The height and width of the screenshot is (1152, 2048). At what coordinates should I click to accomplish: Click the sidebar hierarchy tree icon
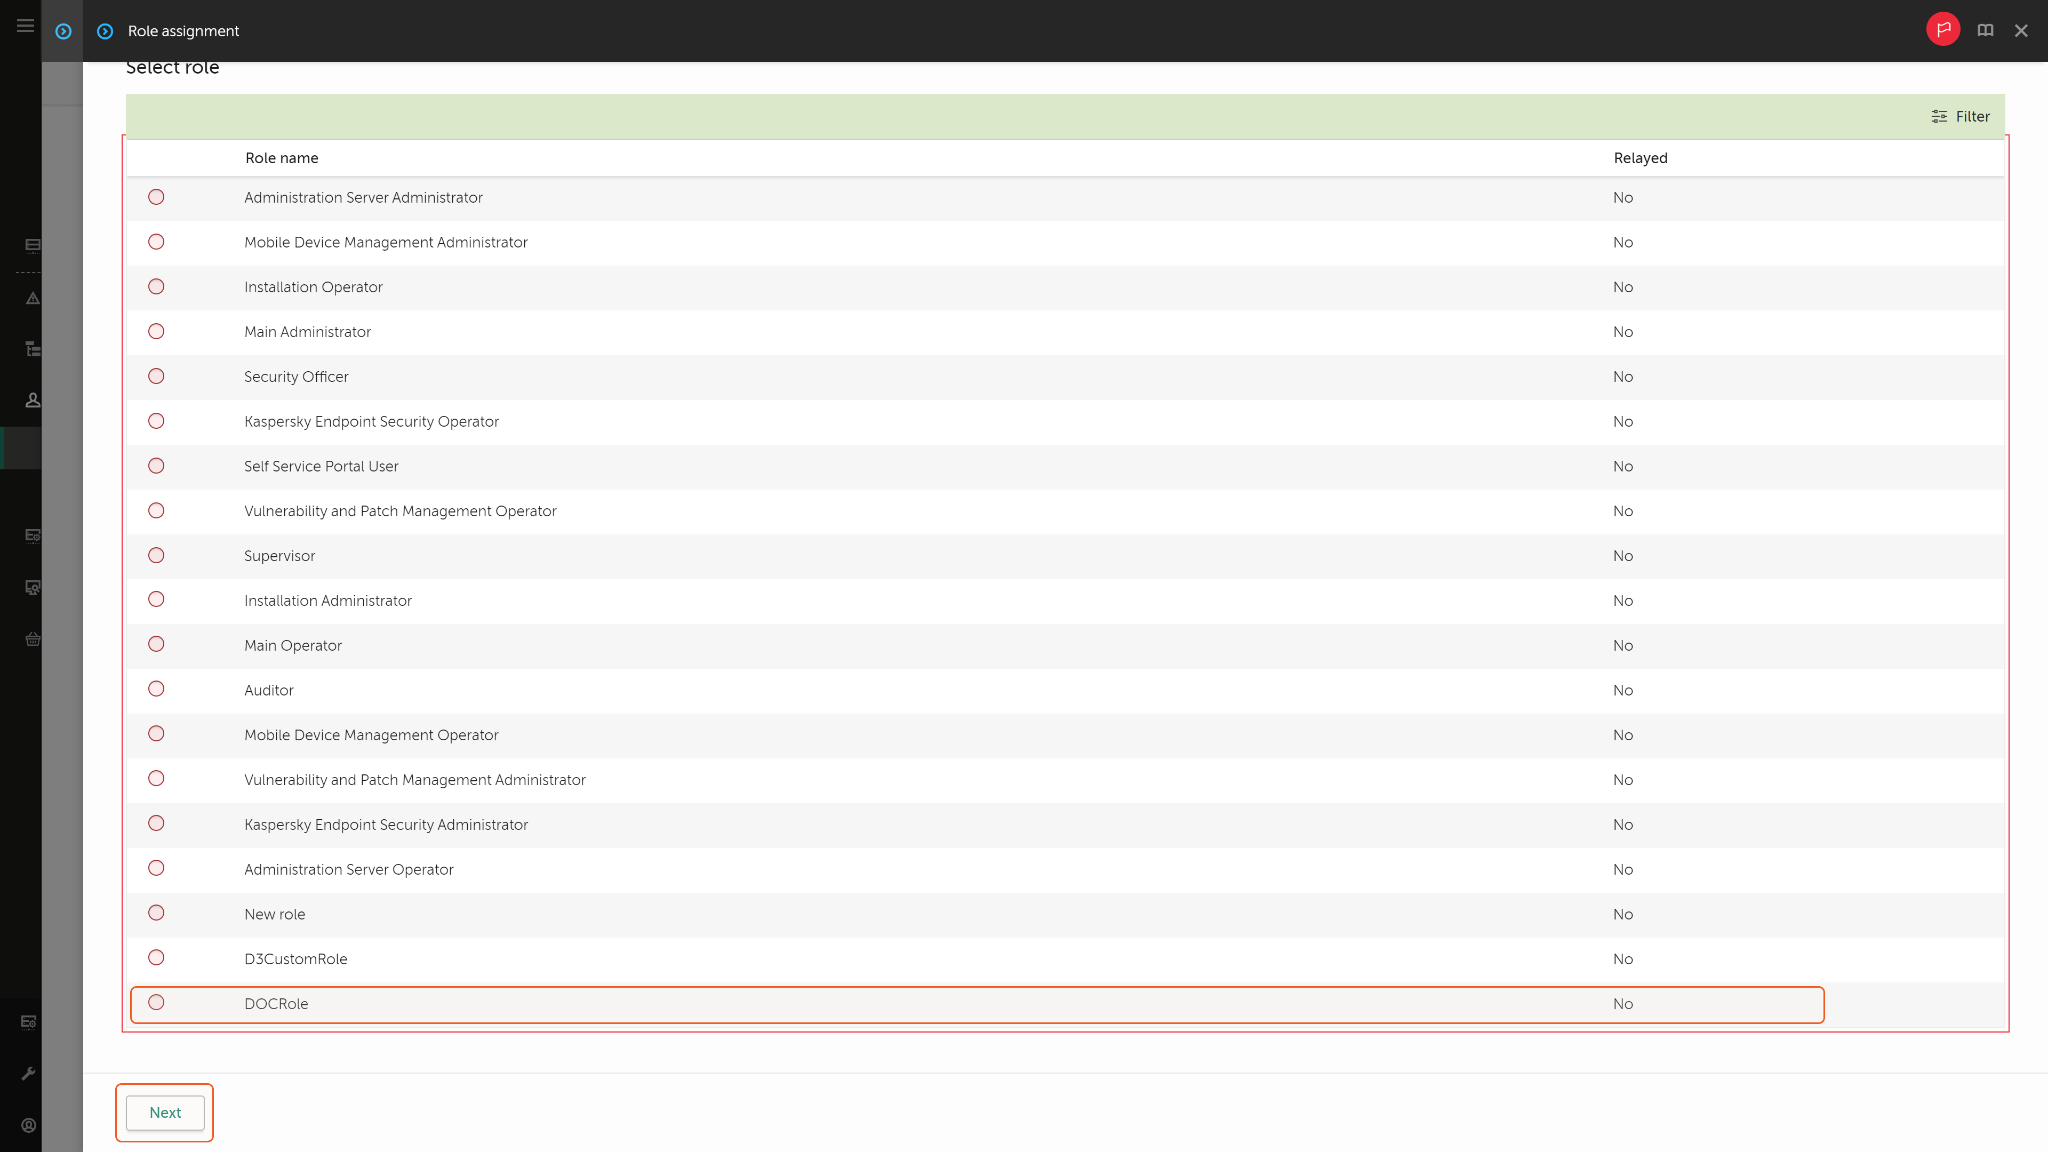coord(32,349)
